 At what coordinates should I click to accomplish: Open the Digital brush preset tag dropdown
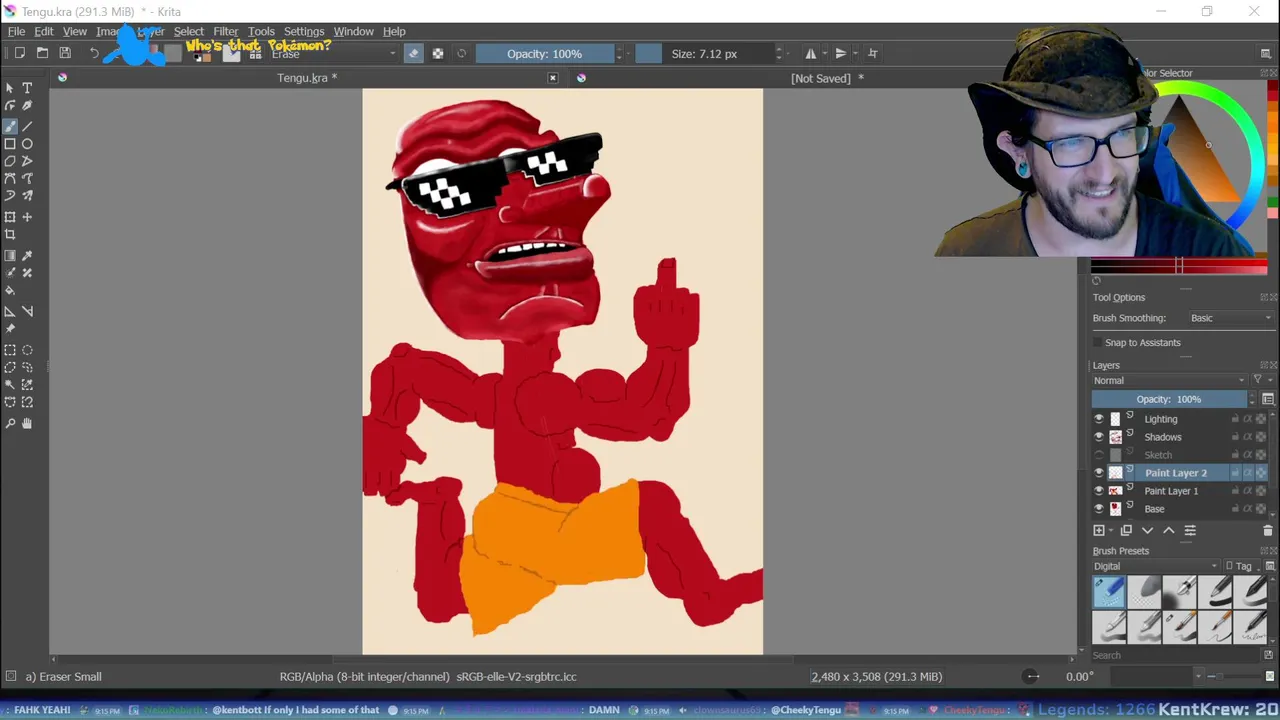(x=1156, y=566)
